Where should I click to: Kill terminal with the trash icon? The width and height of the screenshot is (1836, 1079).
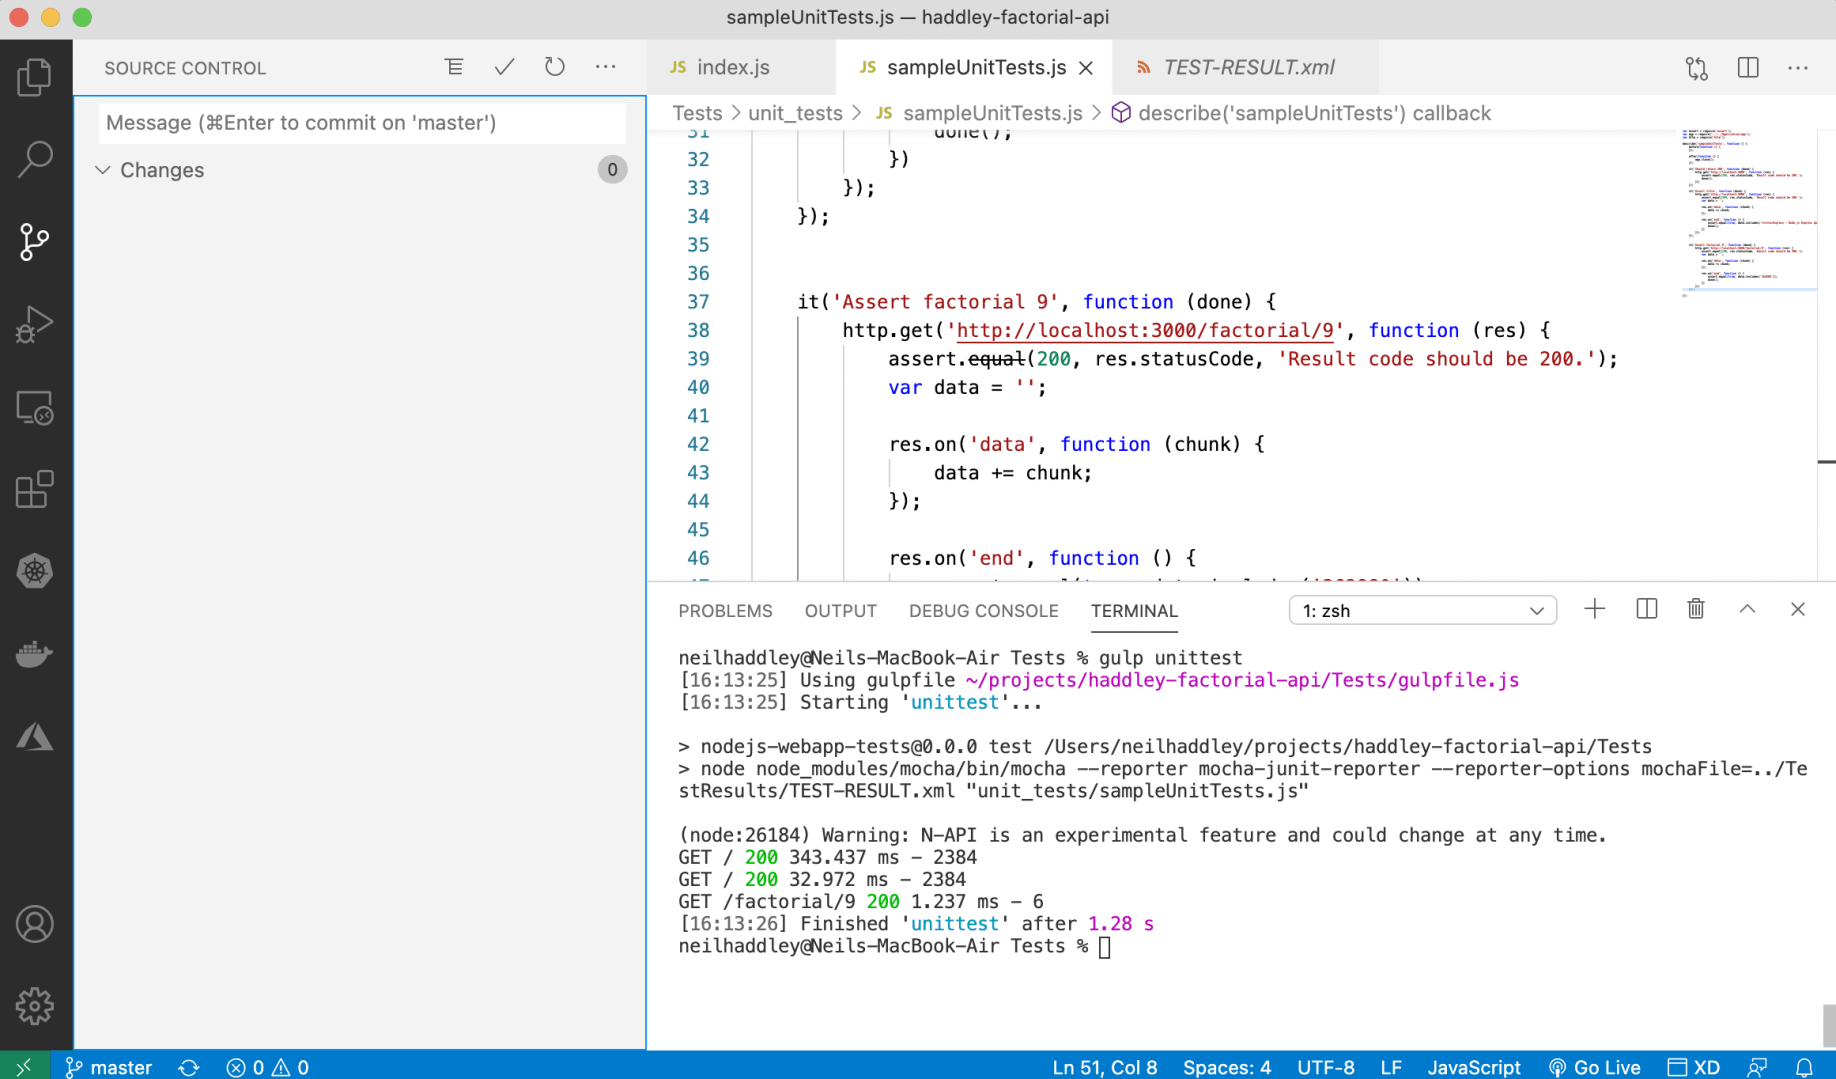click(x=1696, y=609)
